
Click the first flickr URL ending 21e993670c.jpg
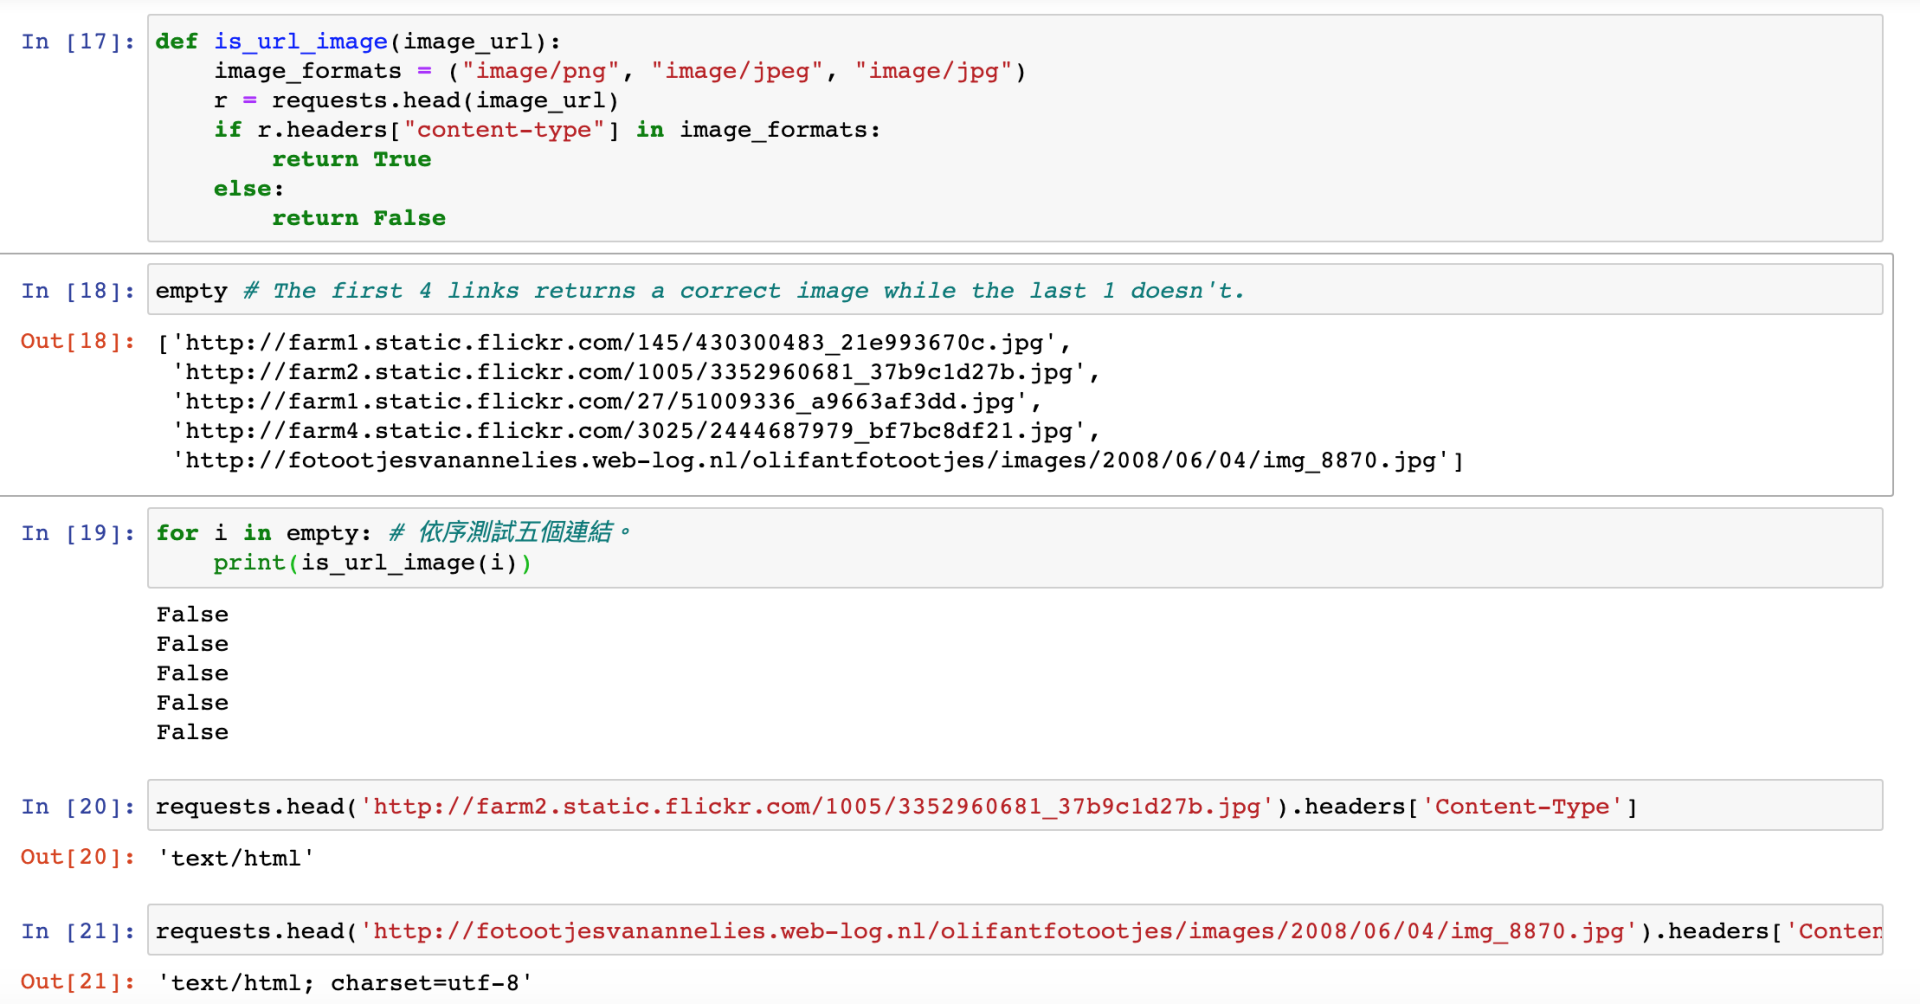coord(614,343)
